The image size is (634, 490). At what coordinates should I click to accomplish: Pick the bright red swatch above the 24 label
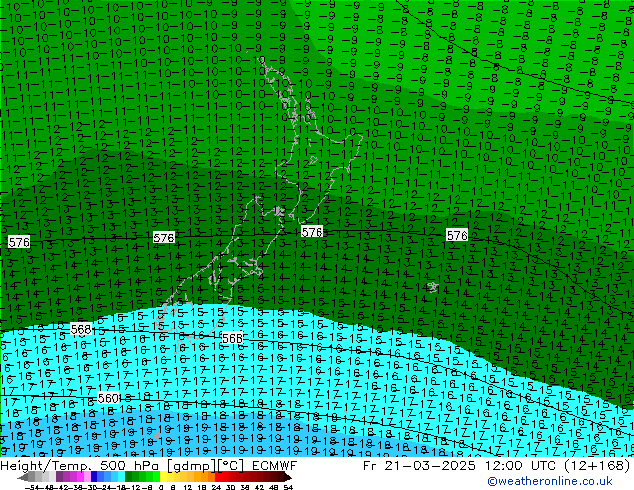218,477
